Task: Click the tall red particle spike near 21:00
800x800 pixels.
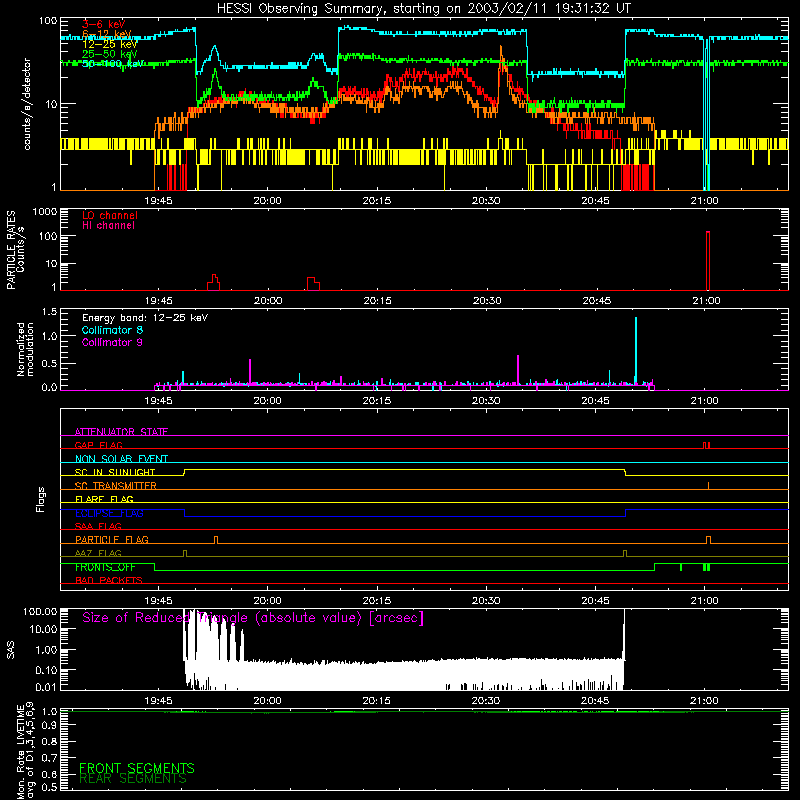Action: (x=708, y=260)
